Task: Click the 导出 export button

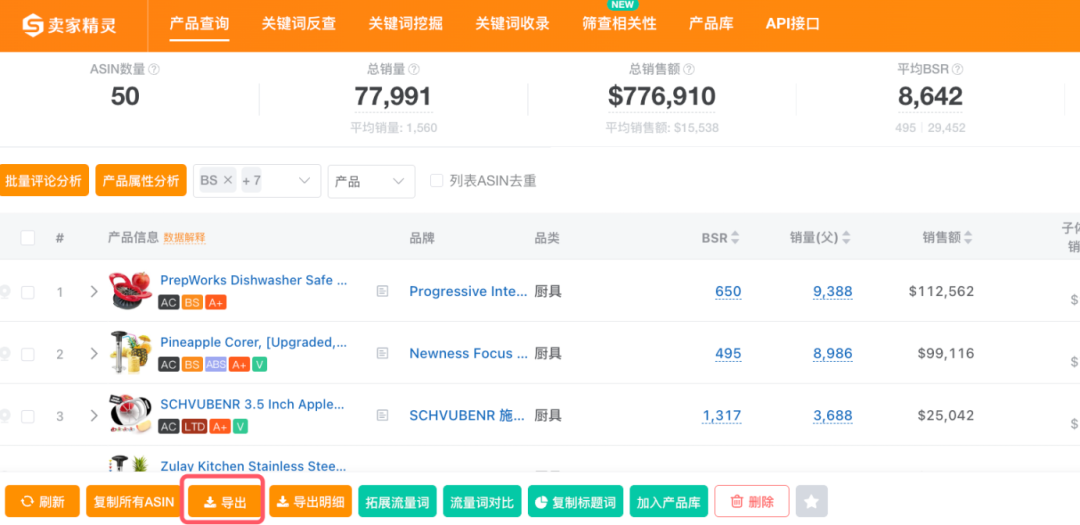Action: pos(224,502)
